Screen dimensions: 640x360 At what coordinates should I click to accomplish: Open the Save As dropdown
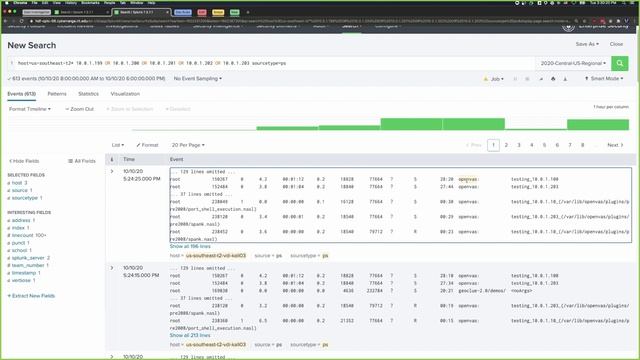[587, 44]
